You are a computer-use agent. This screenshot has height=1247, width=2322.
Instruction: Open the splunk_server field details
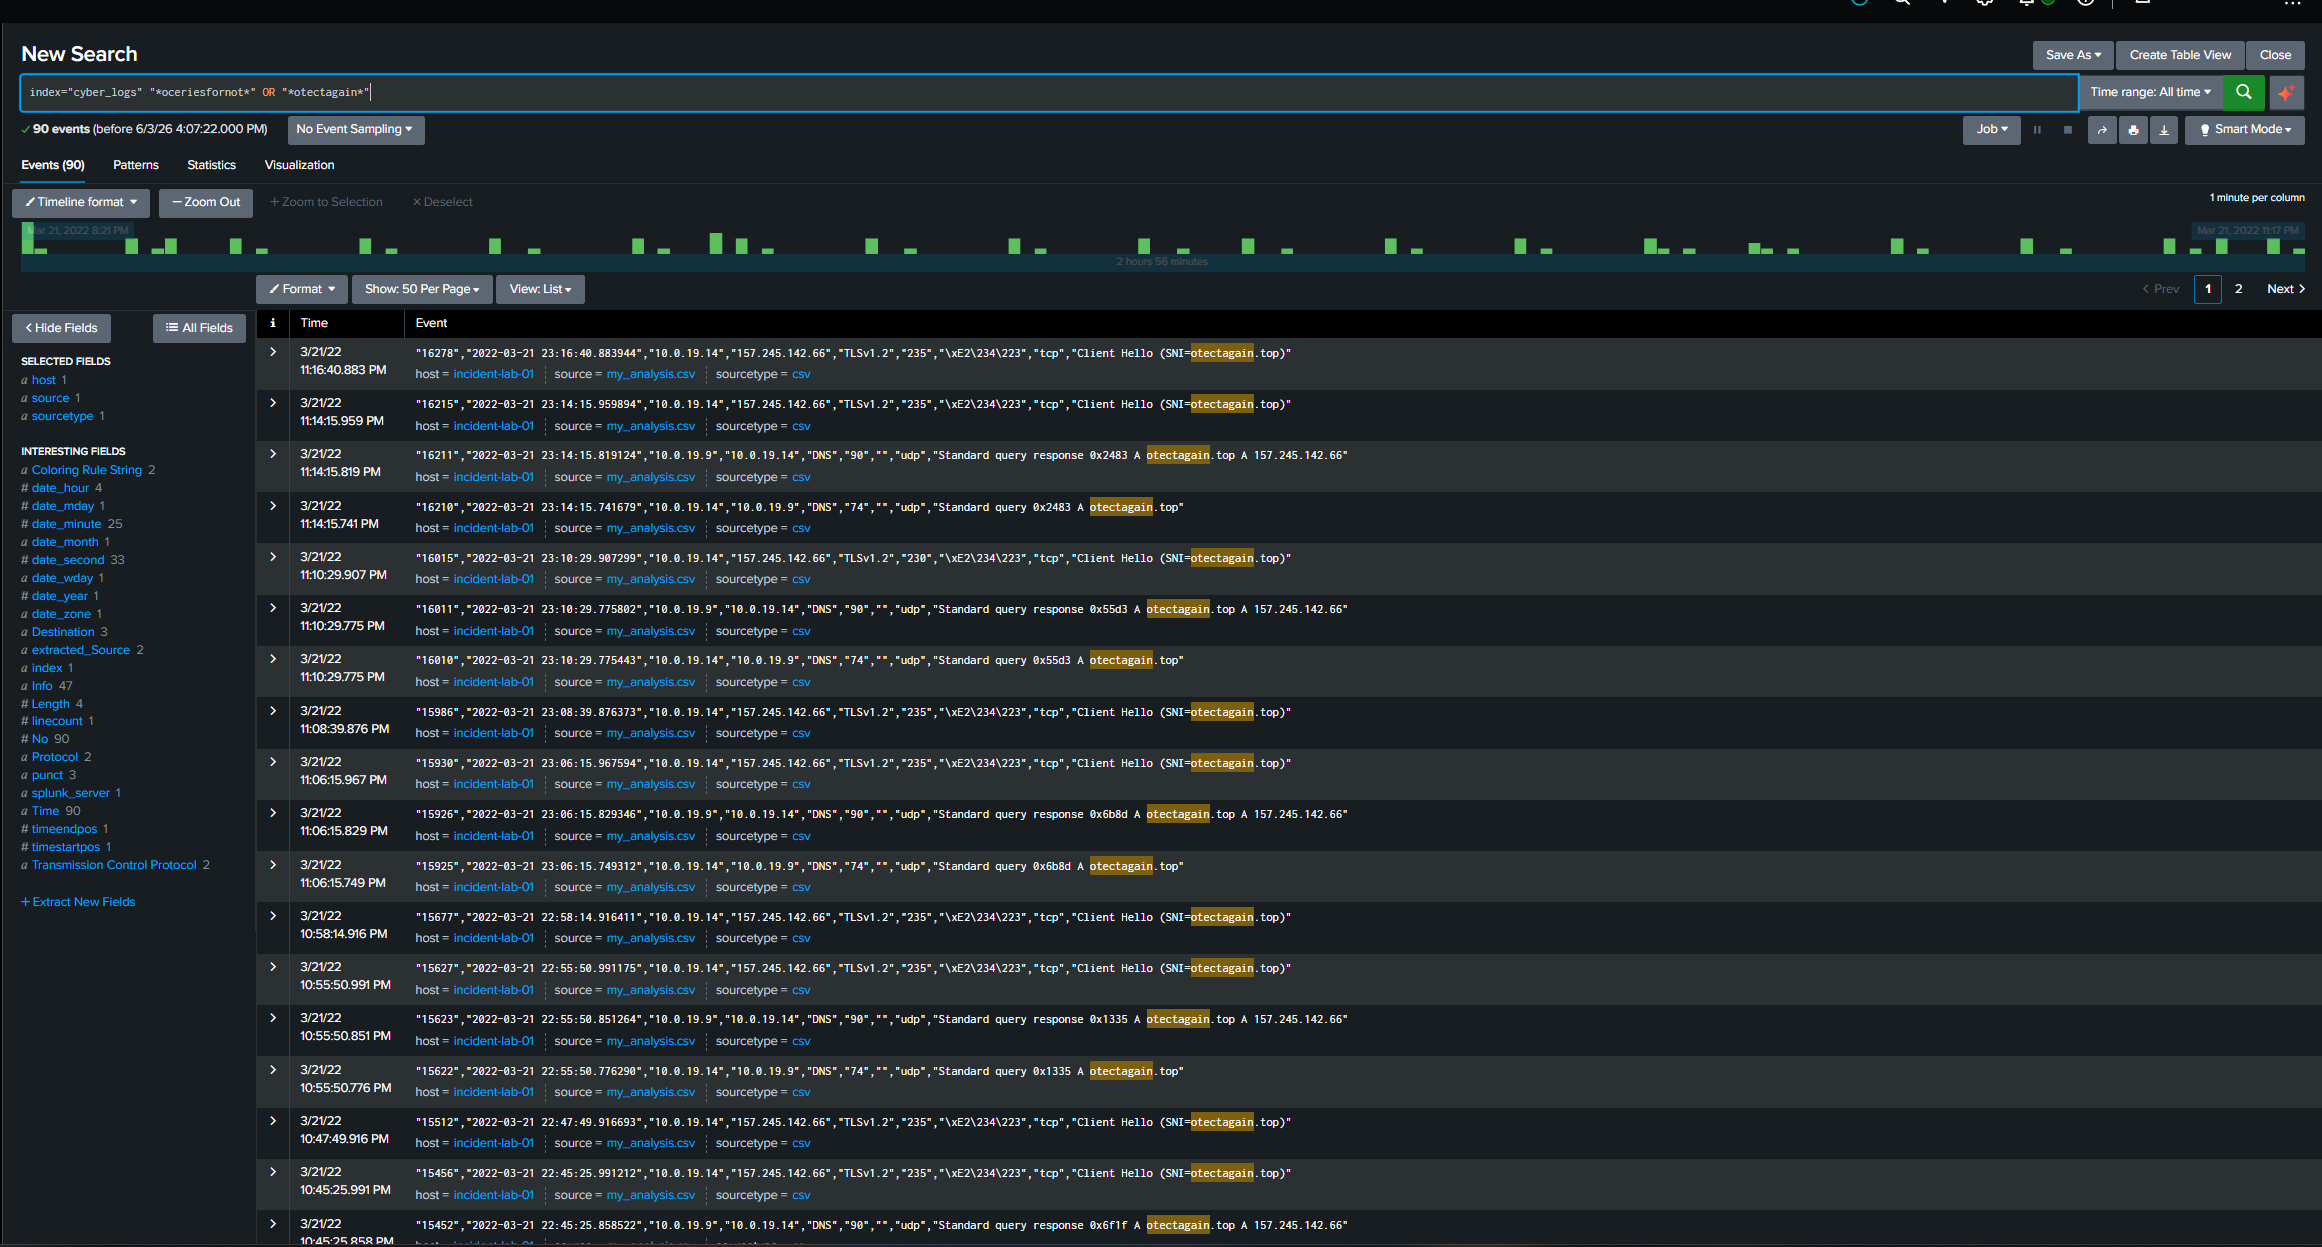coord(70,793)
